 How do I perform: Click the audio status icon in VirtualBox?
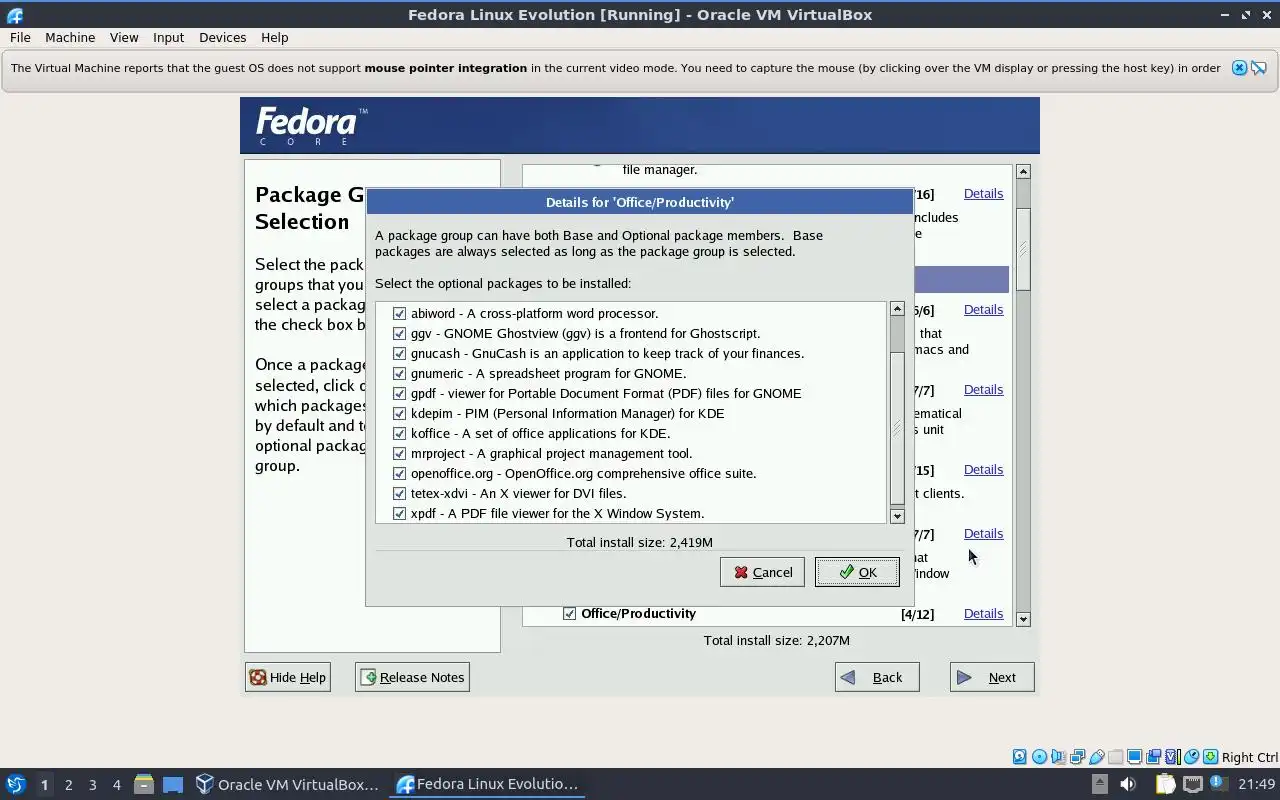tap(1058, 757)
